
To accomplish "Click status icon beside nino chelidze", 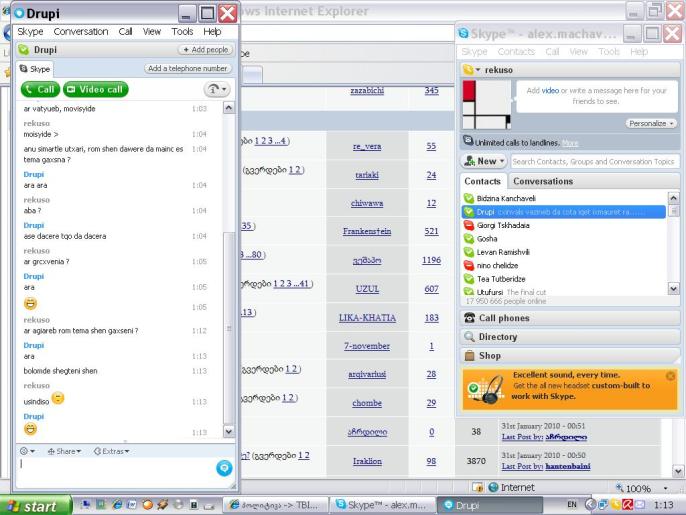I will click(x=469, y=265).
